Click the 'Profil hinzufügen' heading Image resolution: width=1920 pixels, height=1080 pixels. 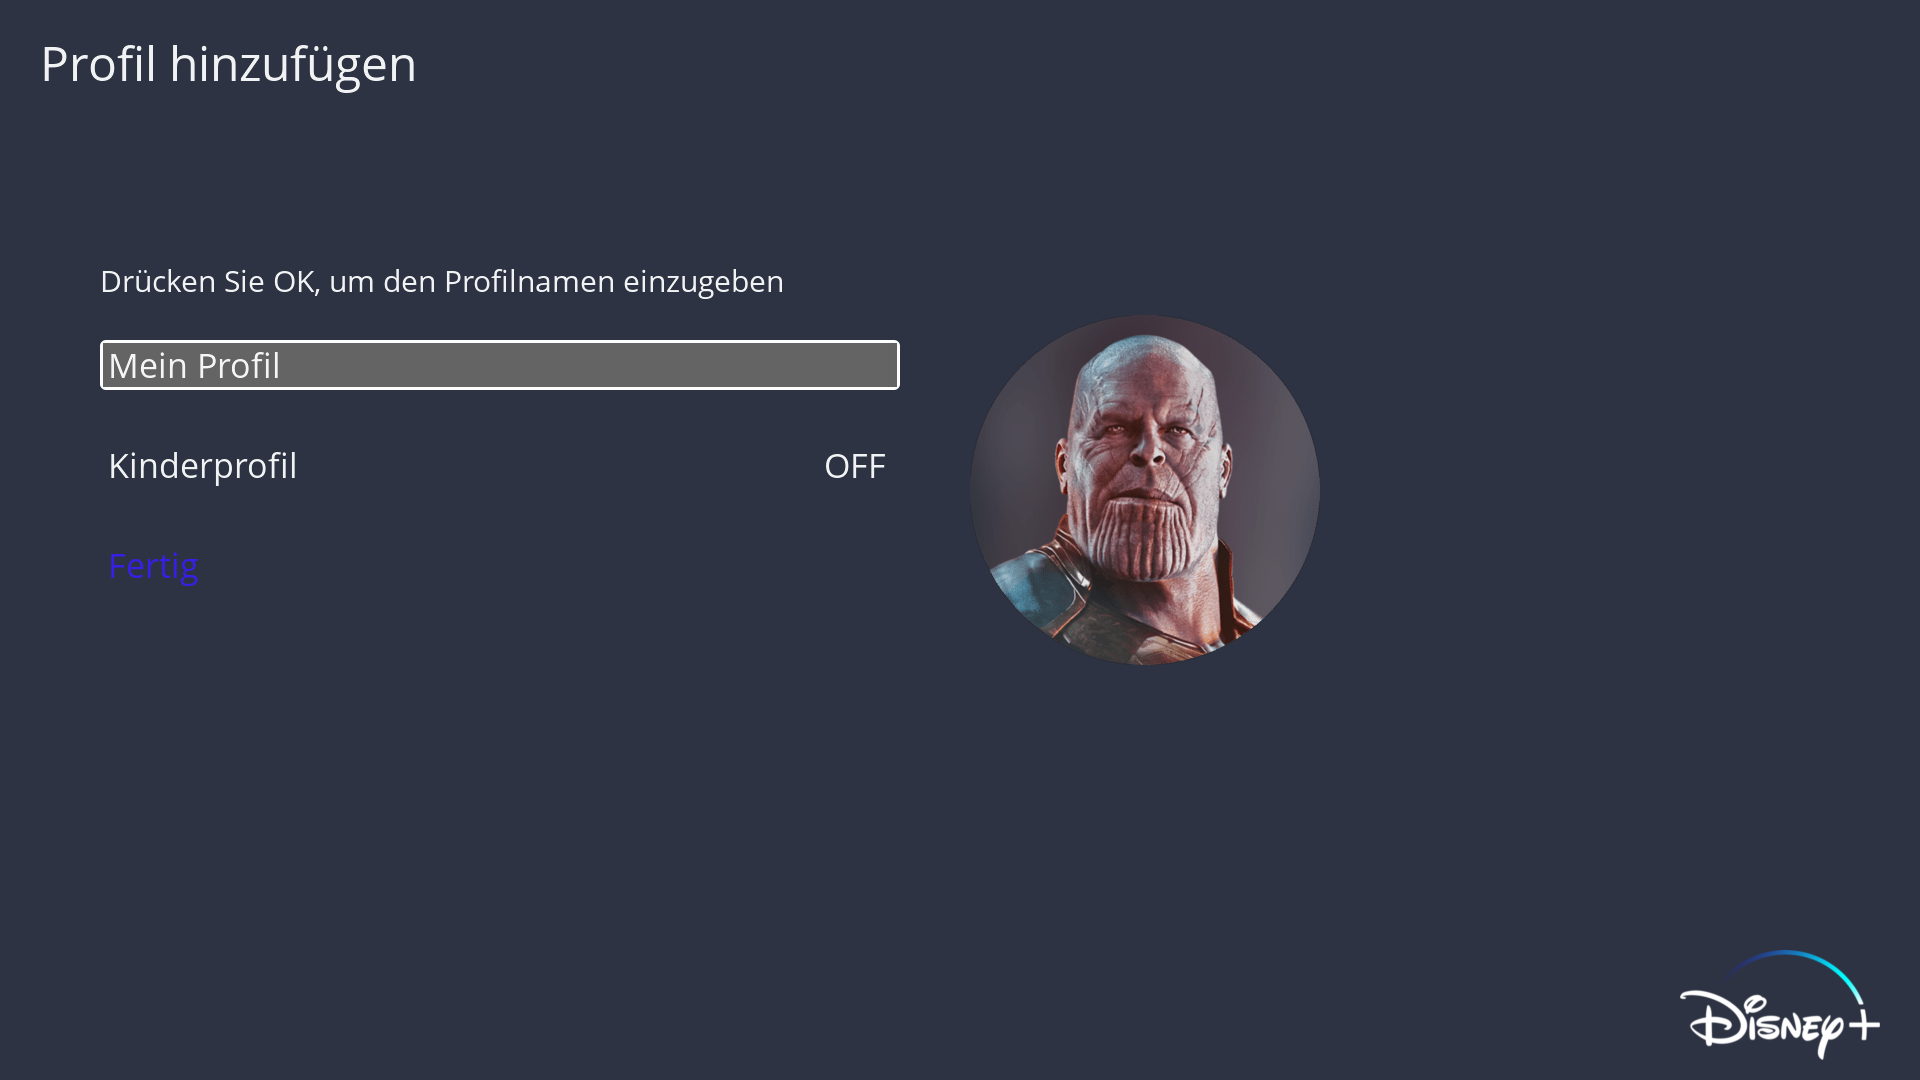(228, 64)
